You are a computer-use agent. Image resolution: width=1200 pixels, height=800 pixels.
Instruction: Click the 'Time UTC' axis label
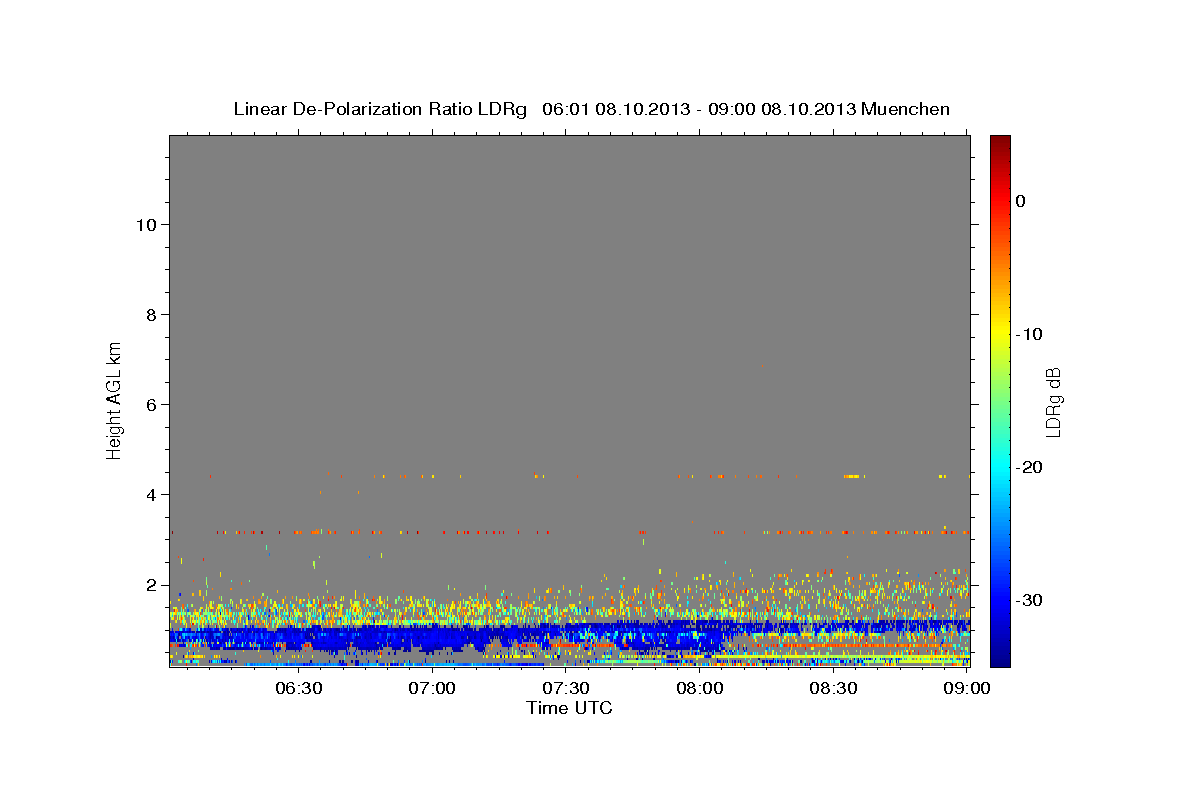click(569, 708)
